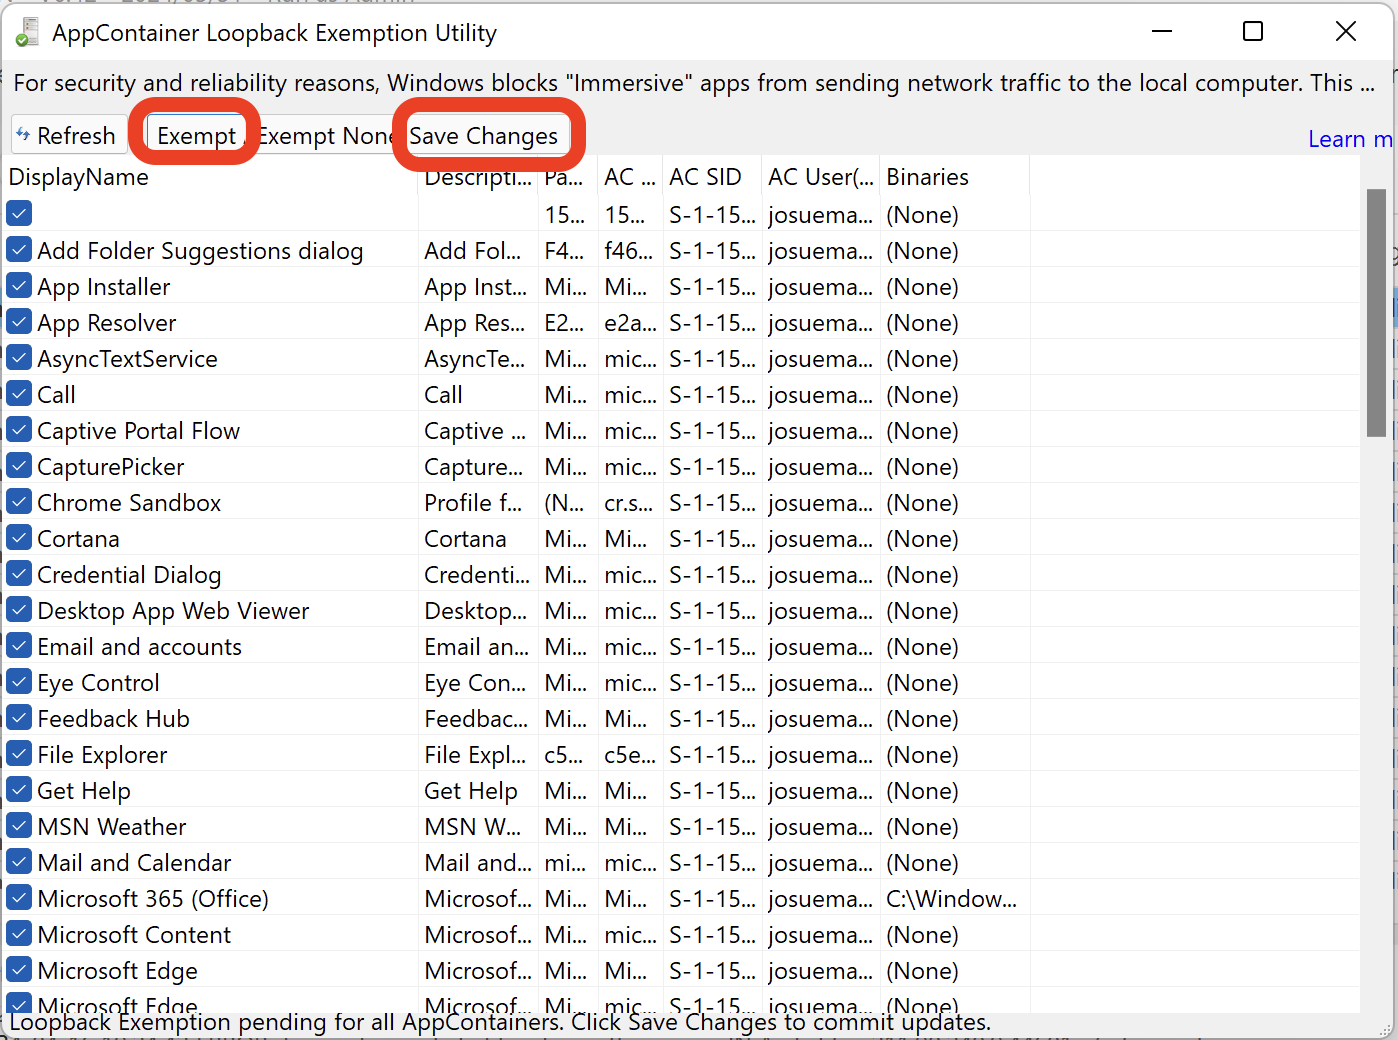Open the Learn more link
Image resolution: width=1398 pixels, height=1040 pixels.
(x=1350, y=139)
